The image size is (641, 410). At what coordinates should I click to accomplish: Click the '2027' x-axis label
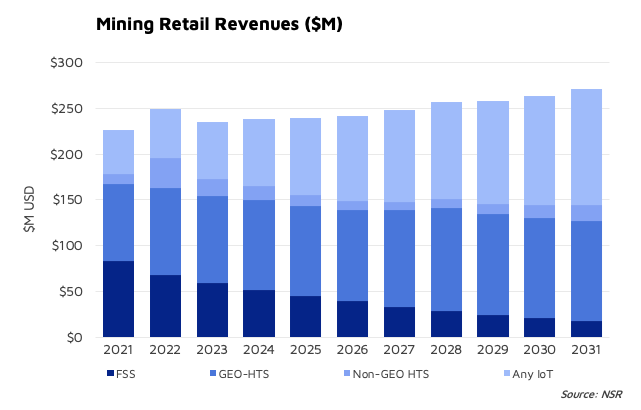point(399,350)
